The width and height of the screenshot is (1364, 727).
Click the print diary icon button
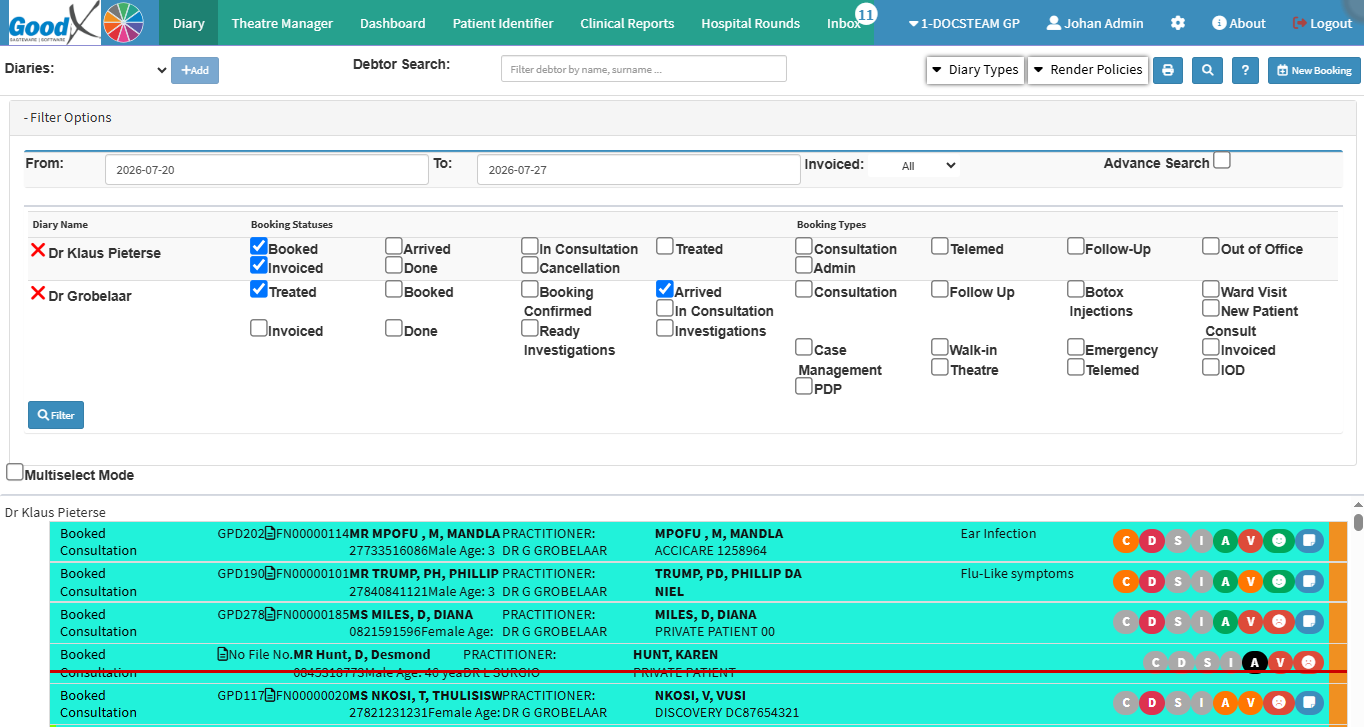1168,70
